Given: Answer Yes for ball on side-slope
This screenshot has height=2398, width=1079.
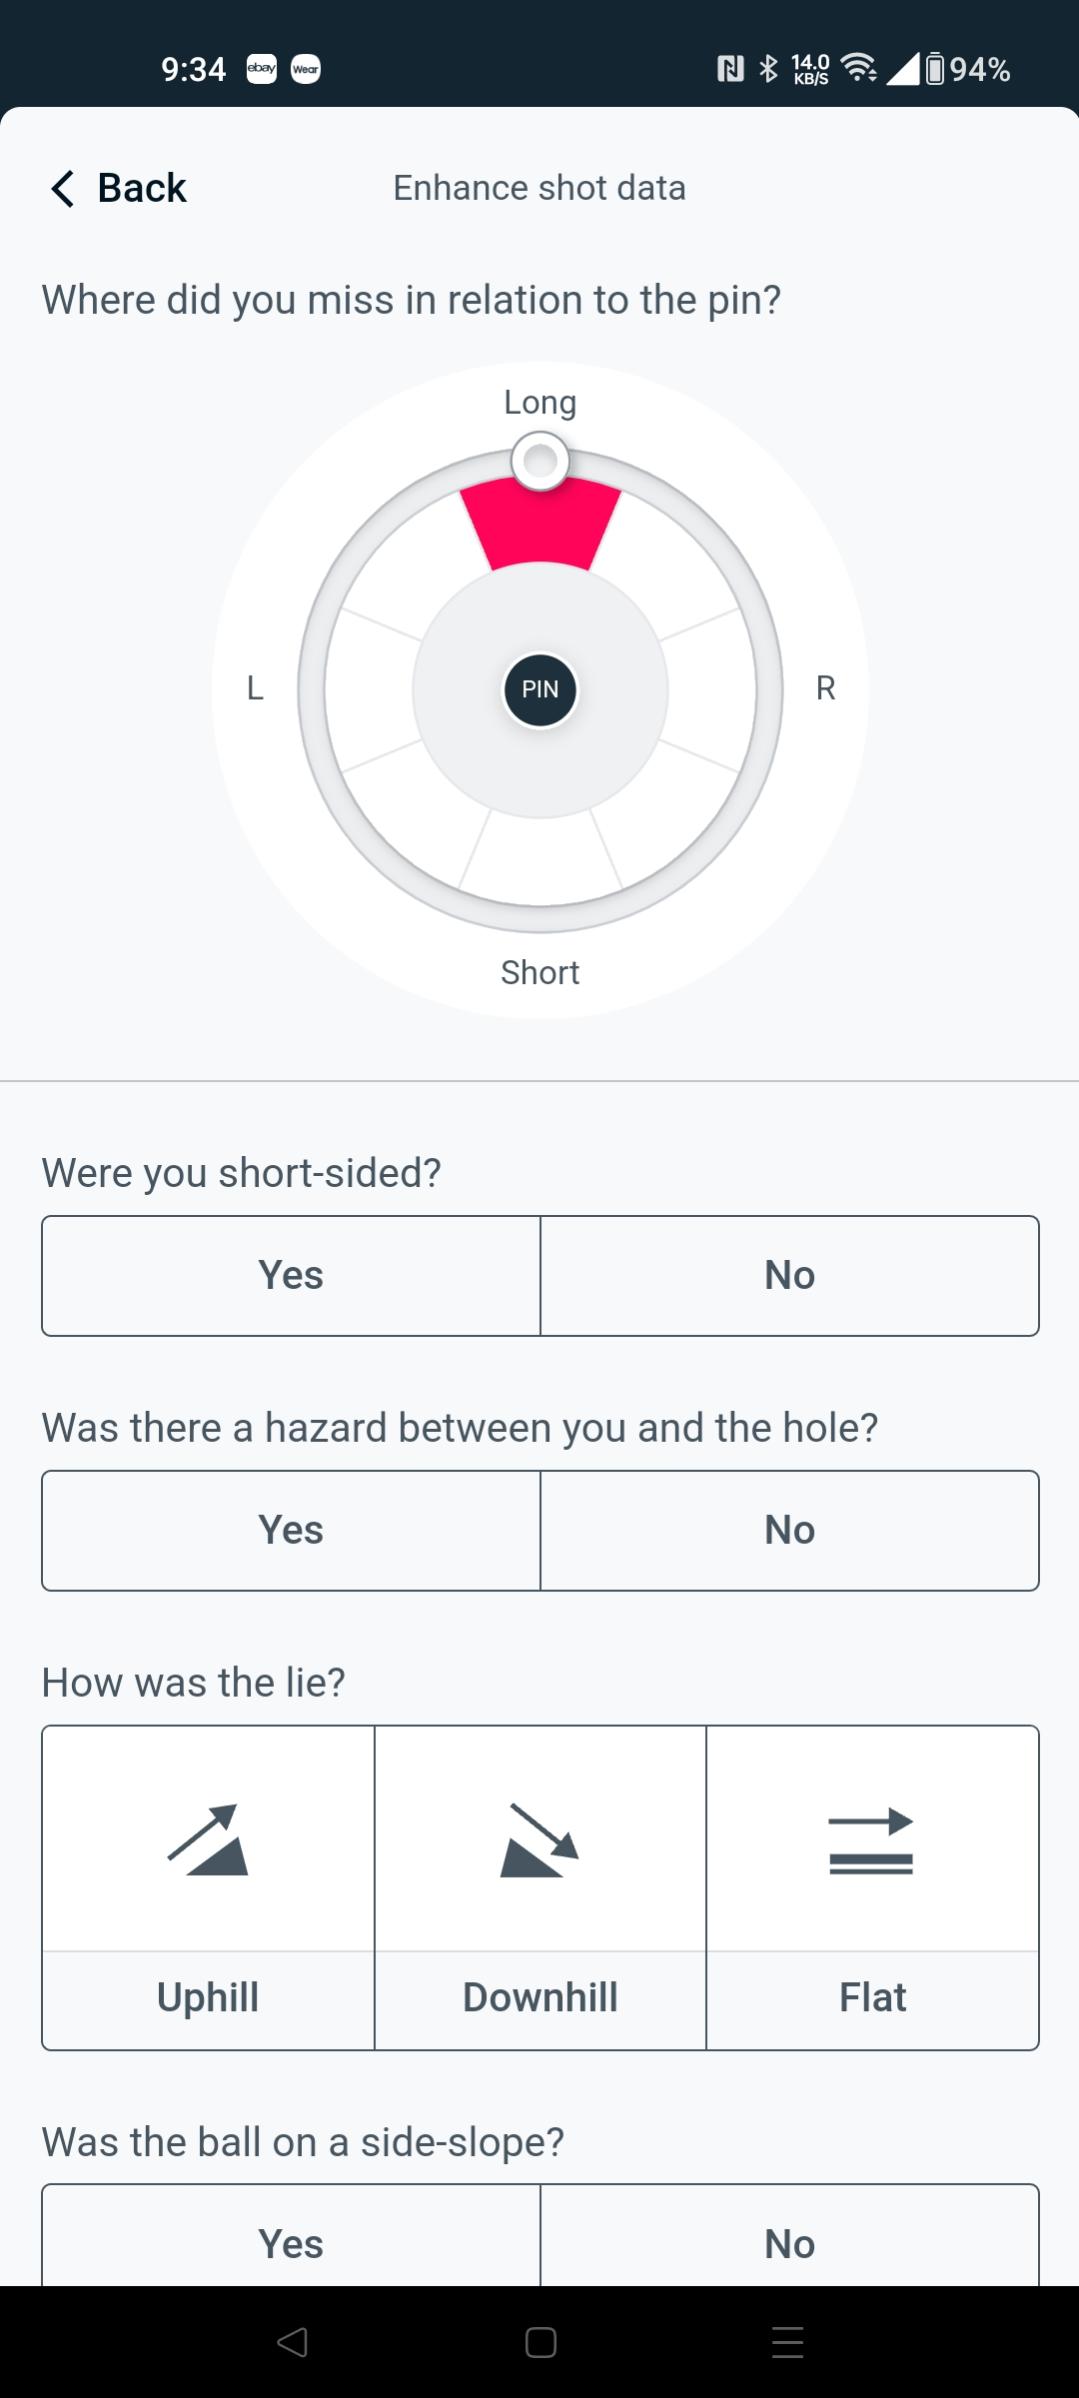Looking at the screenshot, I should pos(291,2243).
